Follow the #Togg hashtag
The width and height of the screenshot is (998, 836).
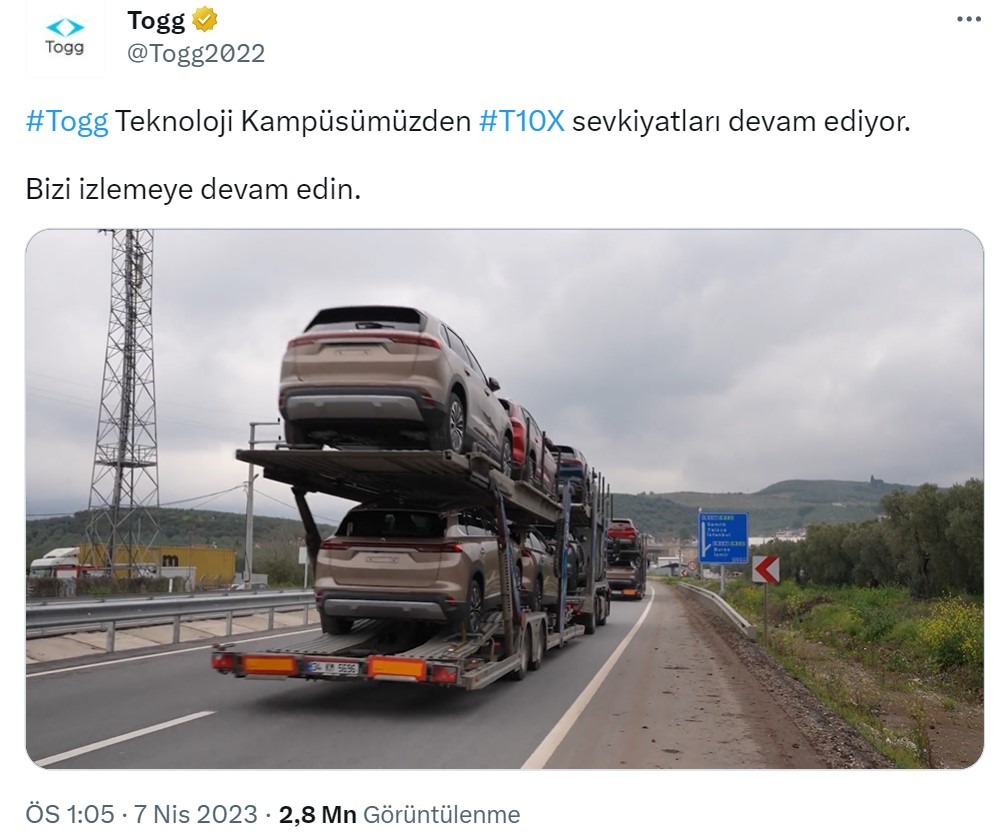coord(67,121)
